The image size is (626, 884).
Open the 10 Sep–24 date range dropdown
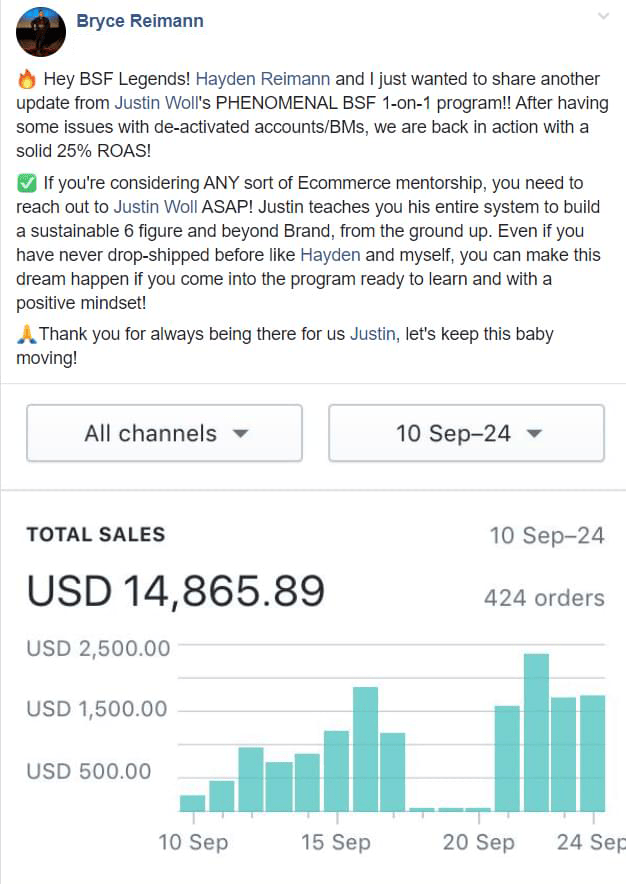pos(466,433)
